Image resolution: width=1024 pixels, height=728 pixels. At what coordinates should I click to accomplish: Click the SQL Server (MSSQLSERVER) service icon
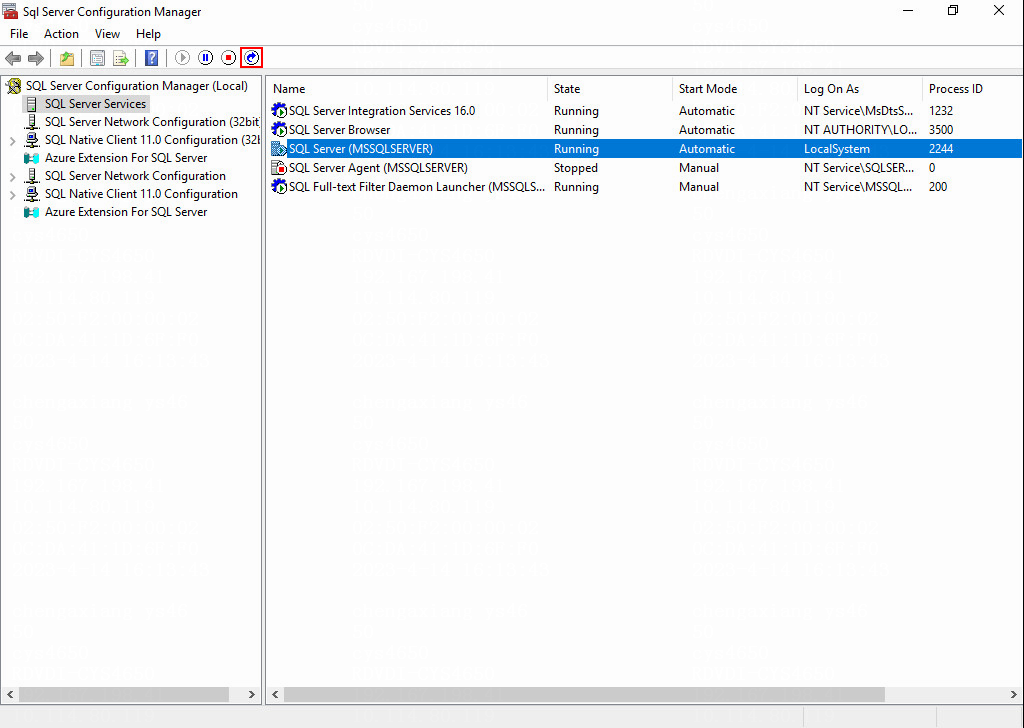(280, 149)
